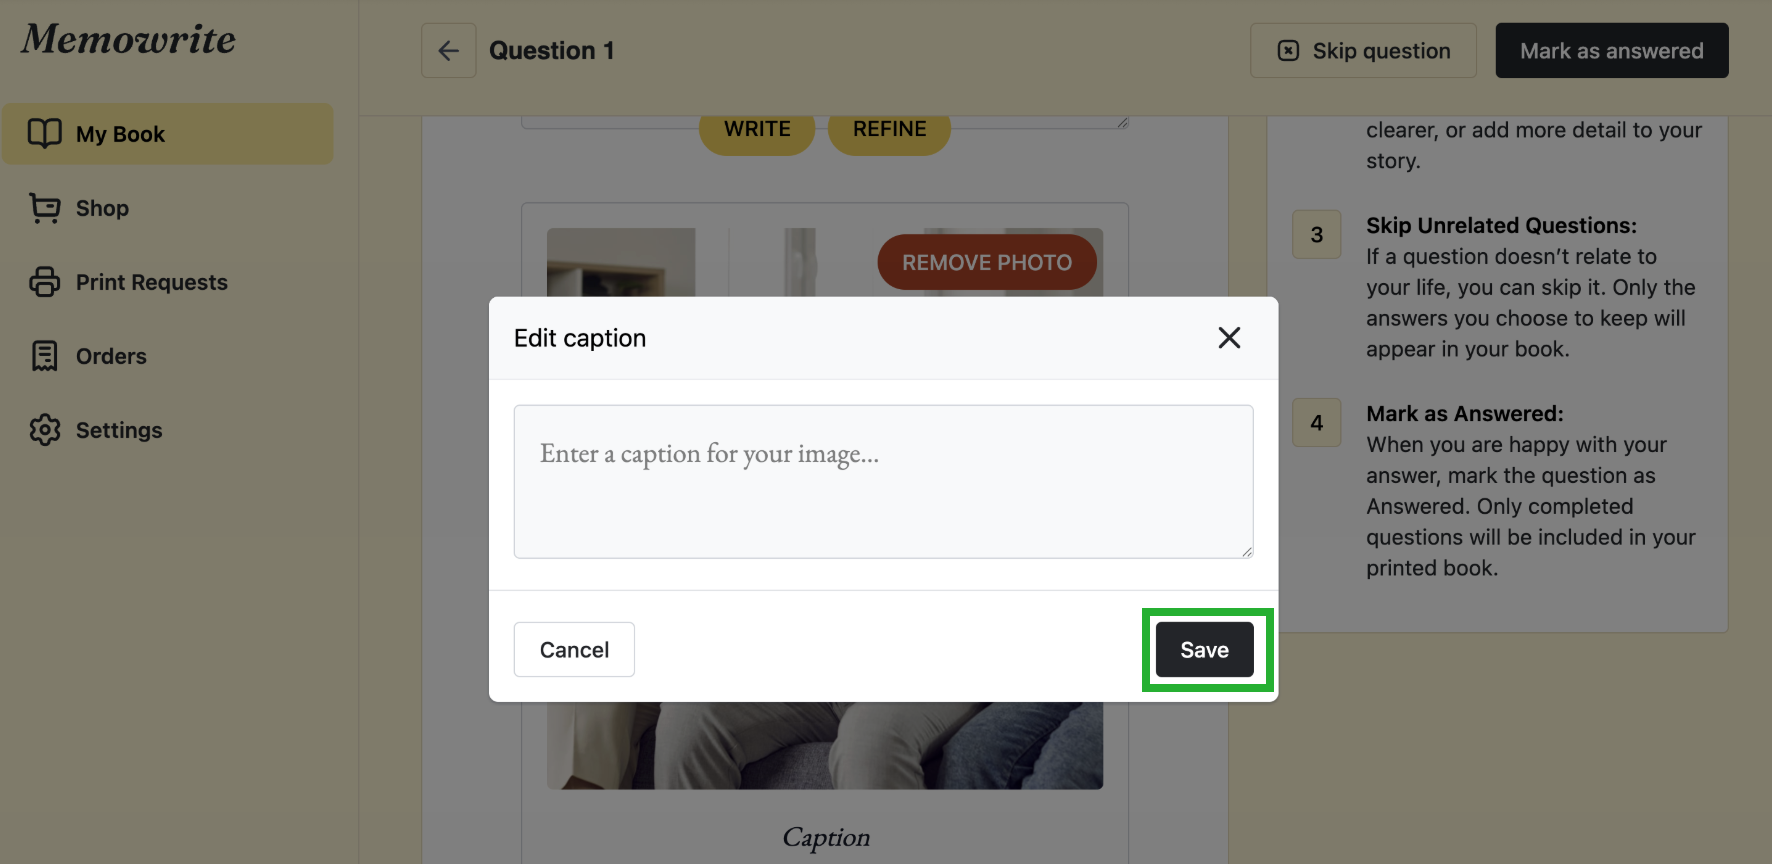The image size is (1772, 864).
Task: Select the WRITE mode button
Action: [x=757, y=131]
